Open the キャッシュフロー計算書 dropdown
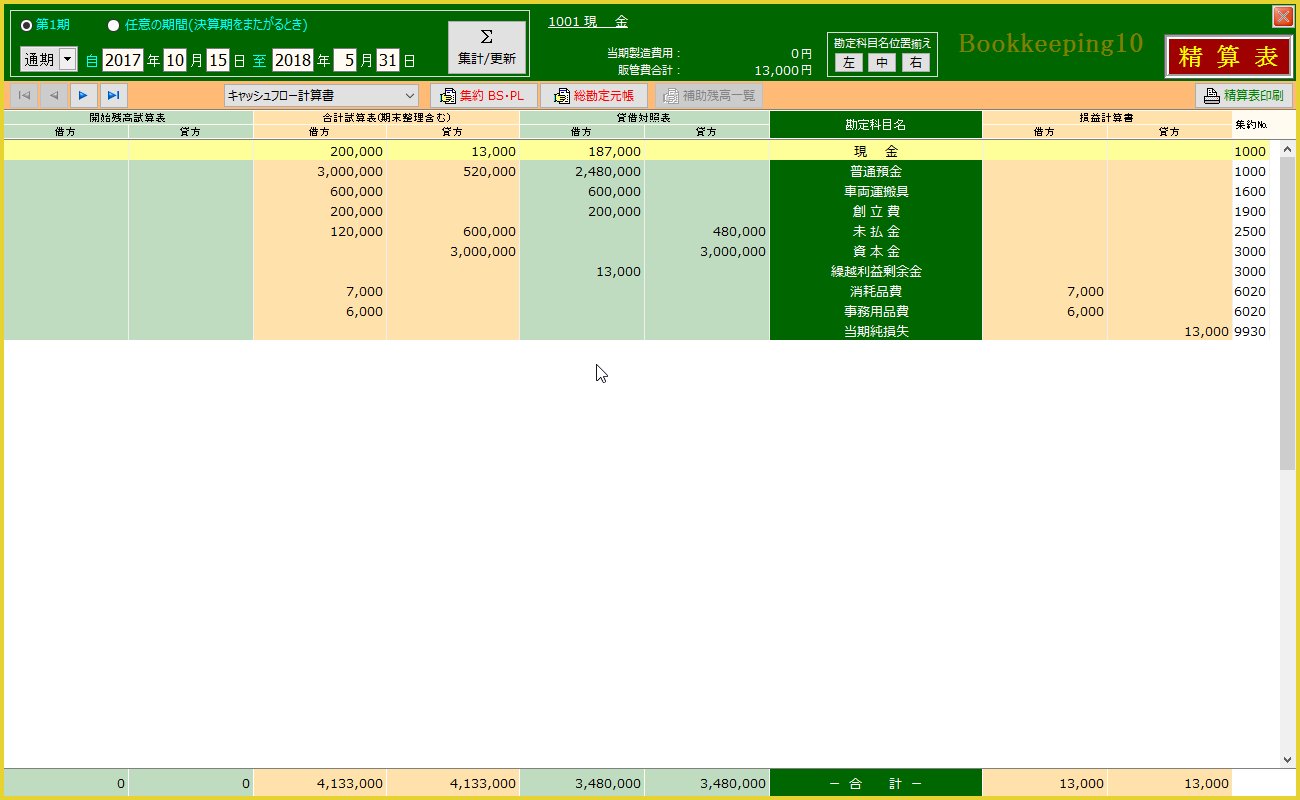This screenshot has height=800, width=1300. (x=321, y=95)
